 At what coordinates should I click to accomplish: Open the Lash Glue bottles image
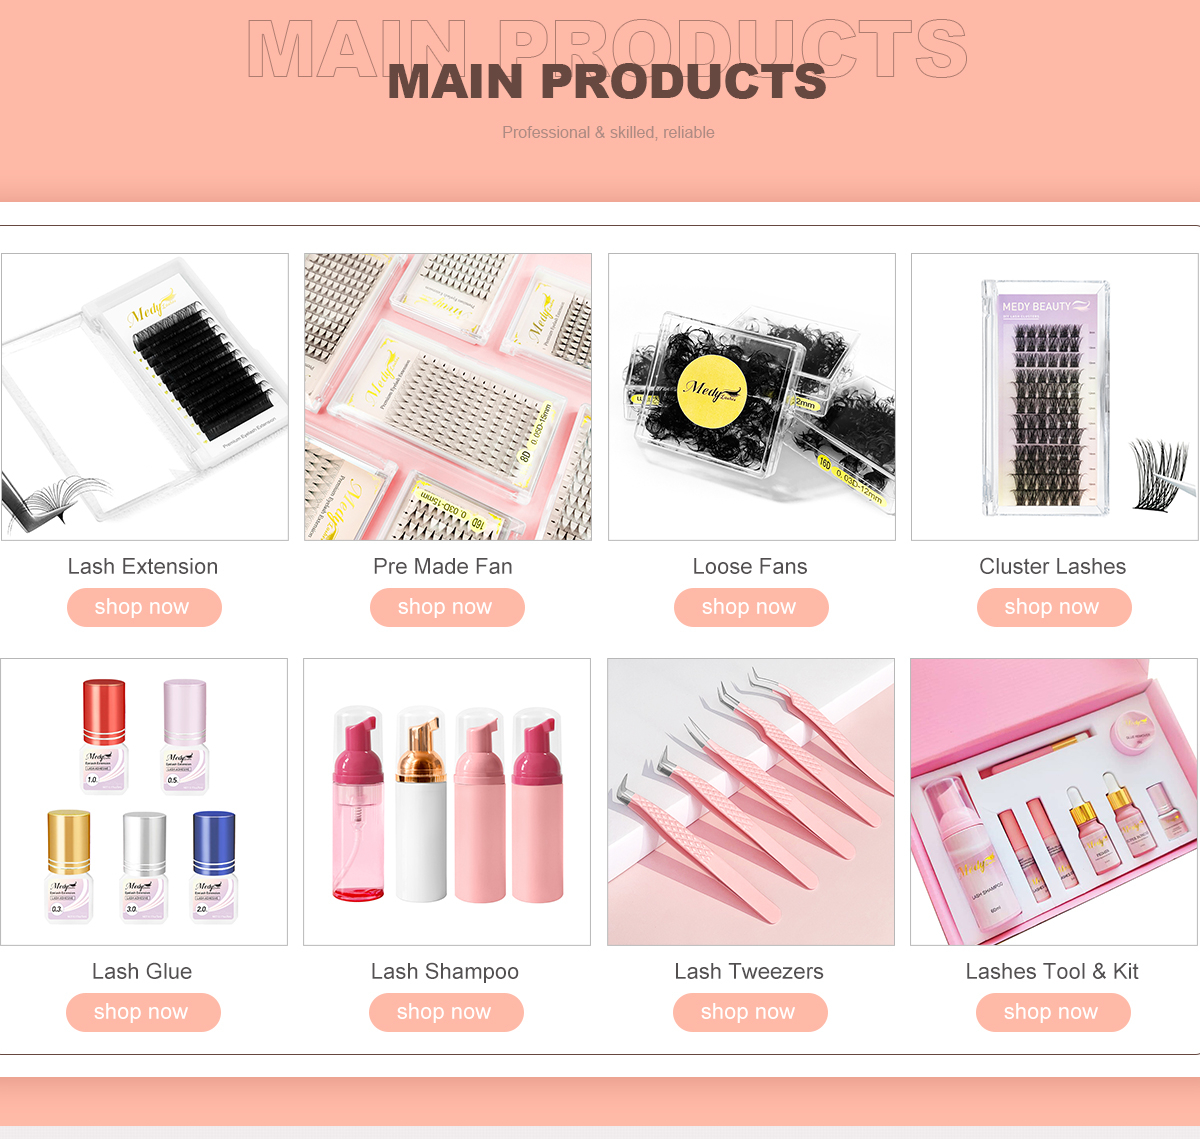(144, 802)
